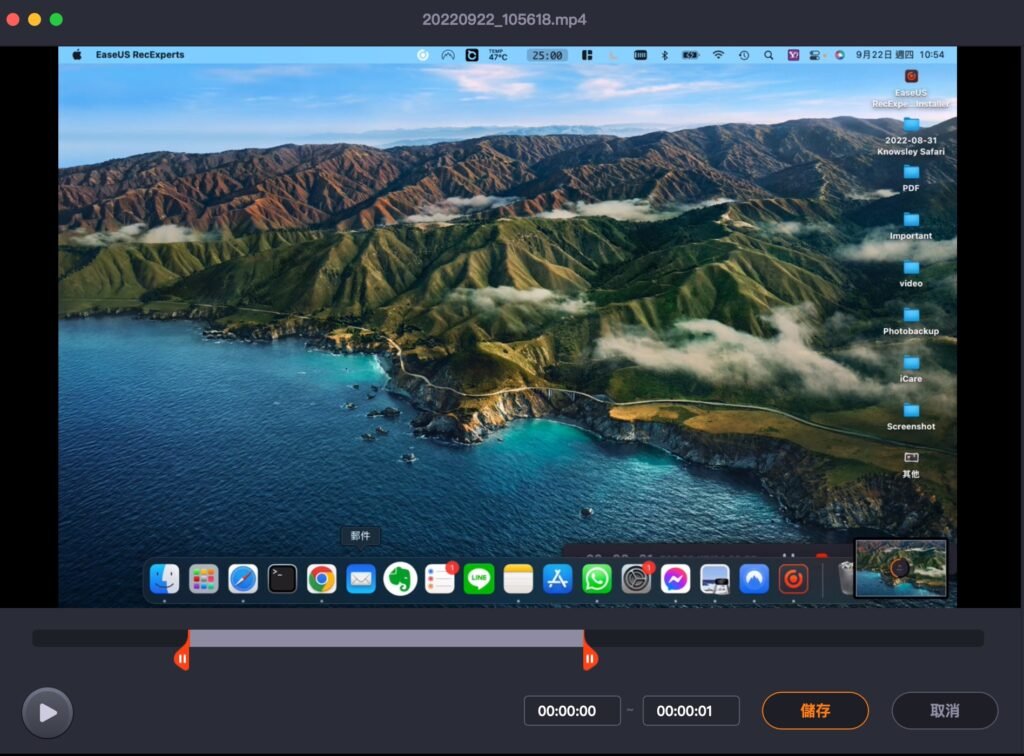Screen dimensions: 1024x756
Task: Click EaseUS RecExperts icon in the dock
Action: [x=793, y=578]
